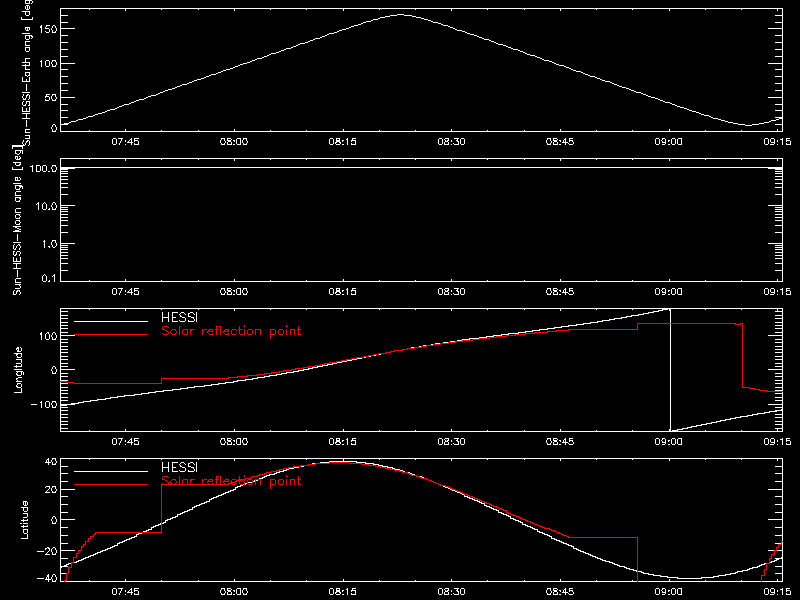Click 08:15 label under Moon angle plot
This screenshot has height=600, width=800.
pyautogui.click(x=342, y=291)
